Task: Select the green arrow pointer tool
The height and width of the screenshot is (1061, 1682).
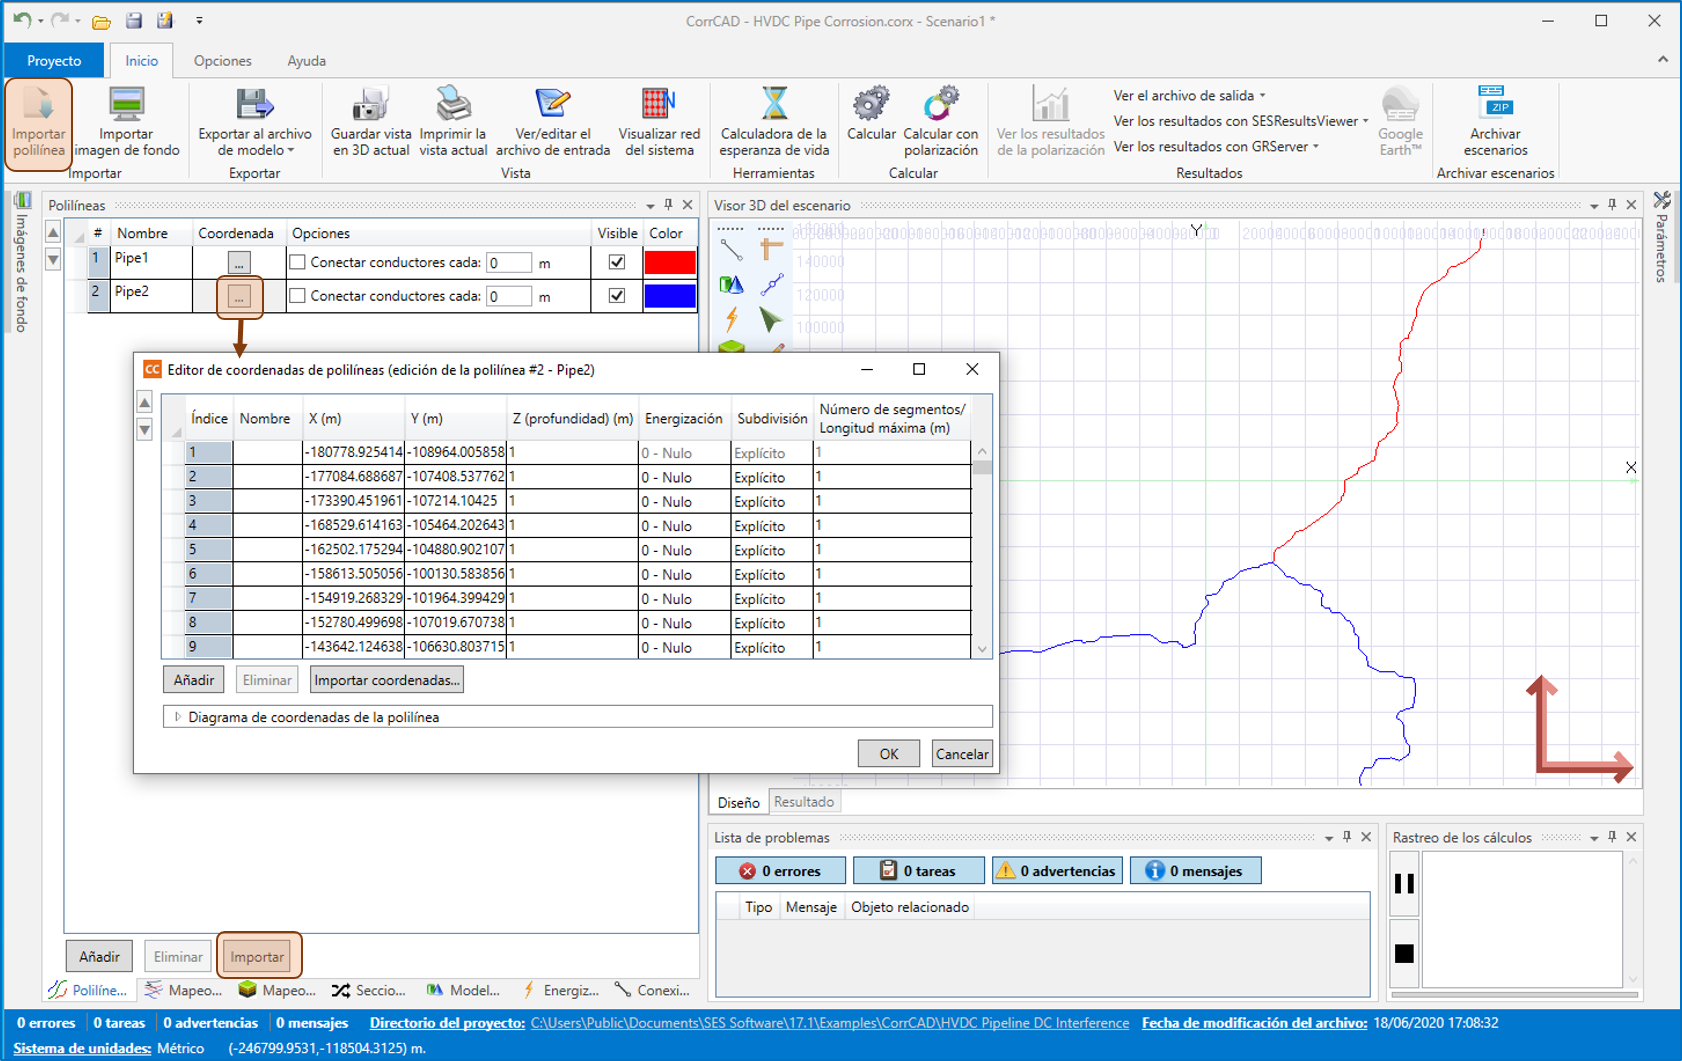Action: 770,319
